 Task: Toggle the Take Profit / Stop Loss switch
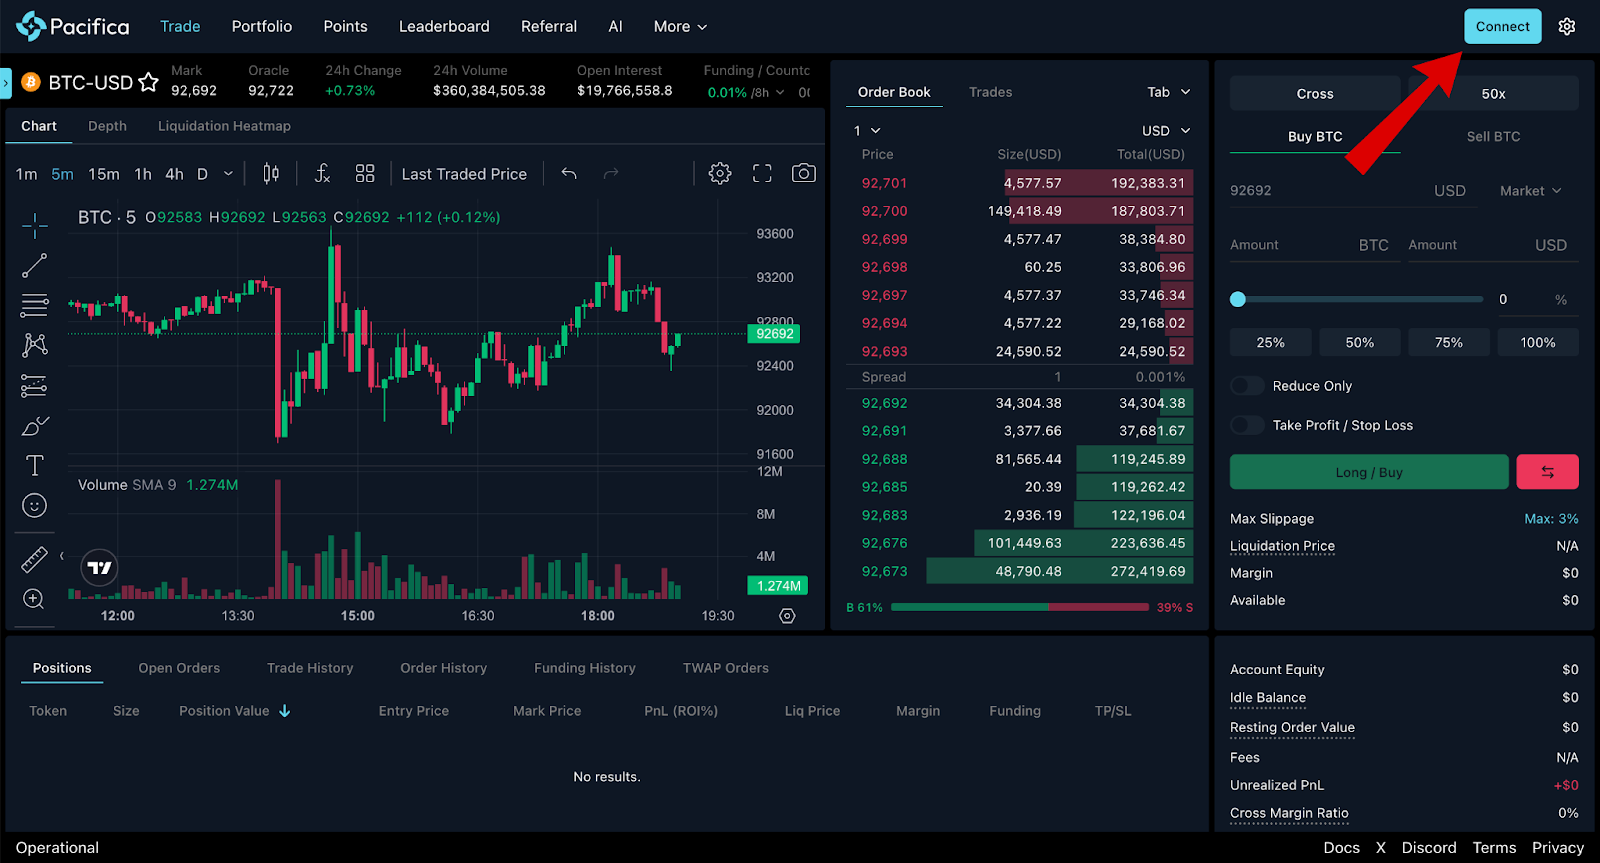point(1247,425)
